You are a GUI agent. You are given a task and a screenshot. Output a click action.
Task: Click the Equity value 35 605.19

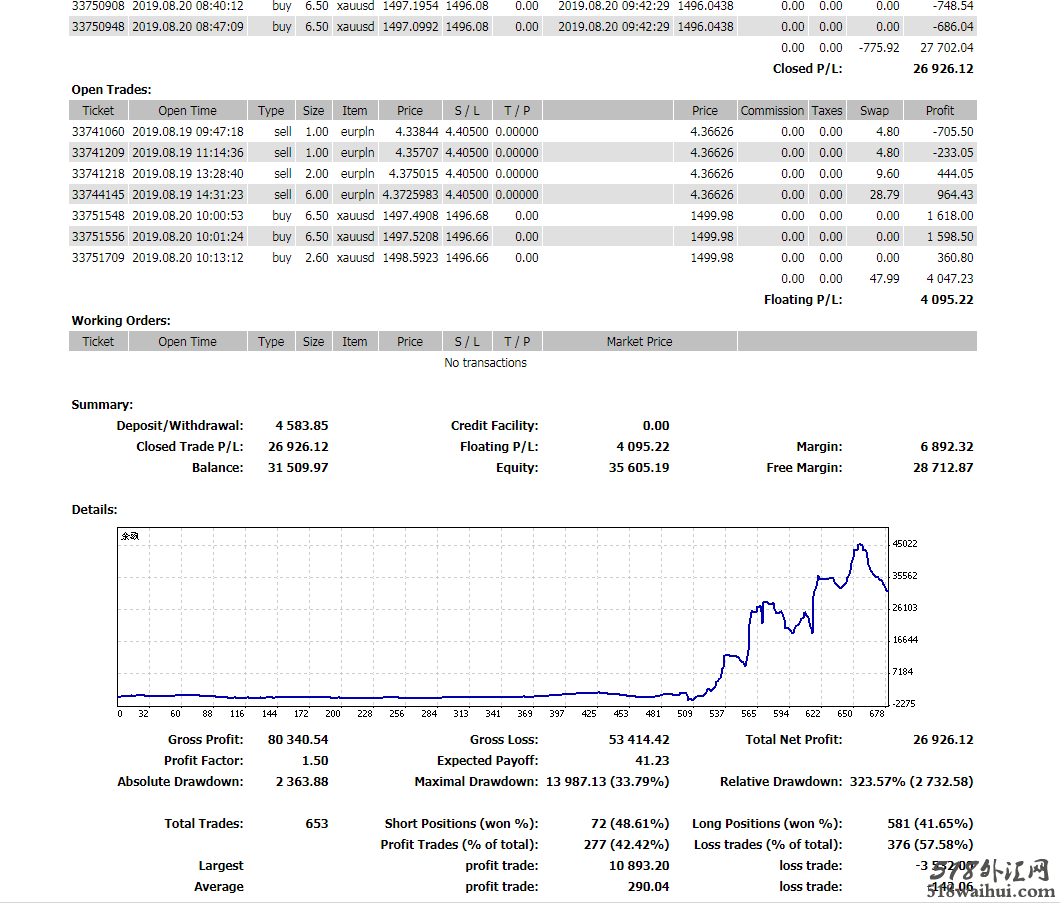639,468
